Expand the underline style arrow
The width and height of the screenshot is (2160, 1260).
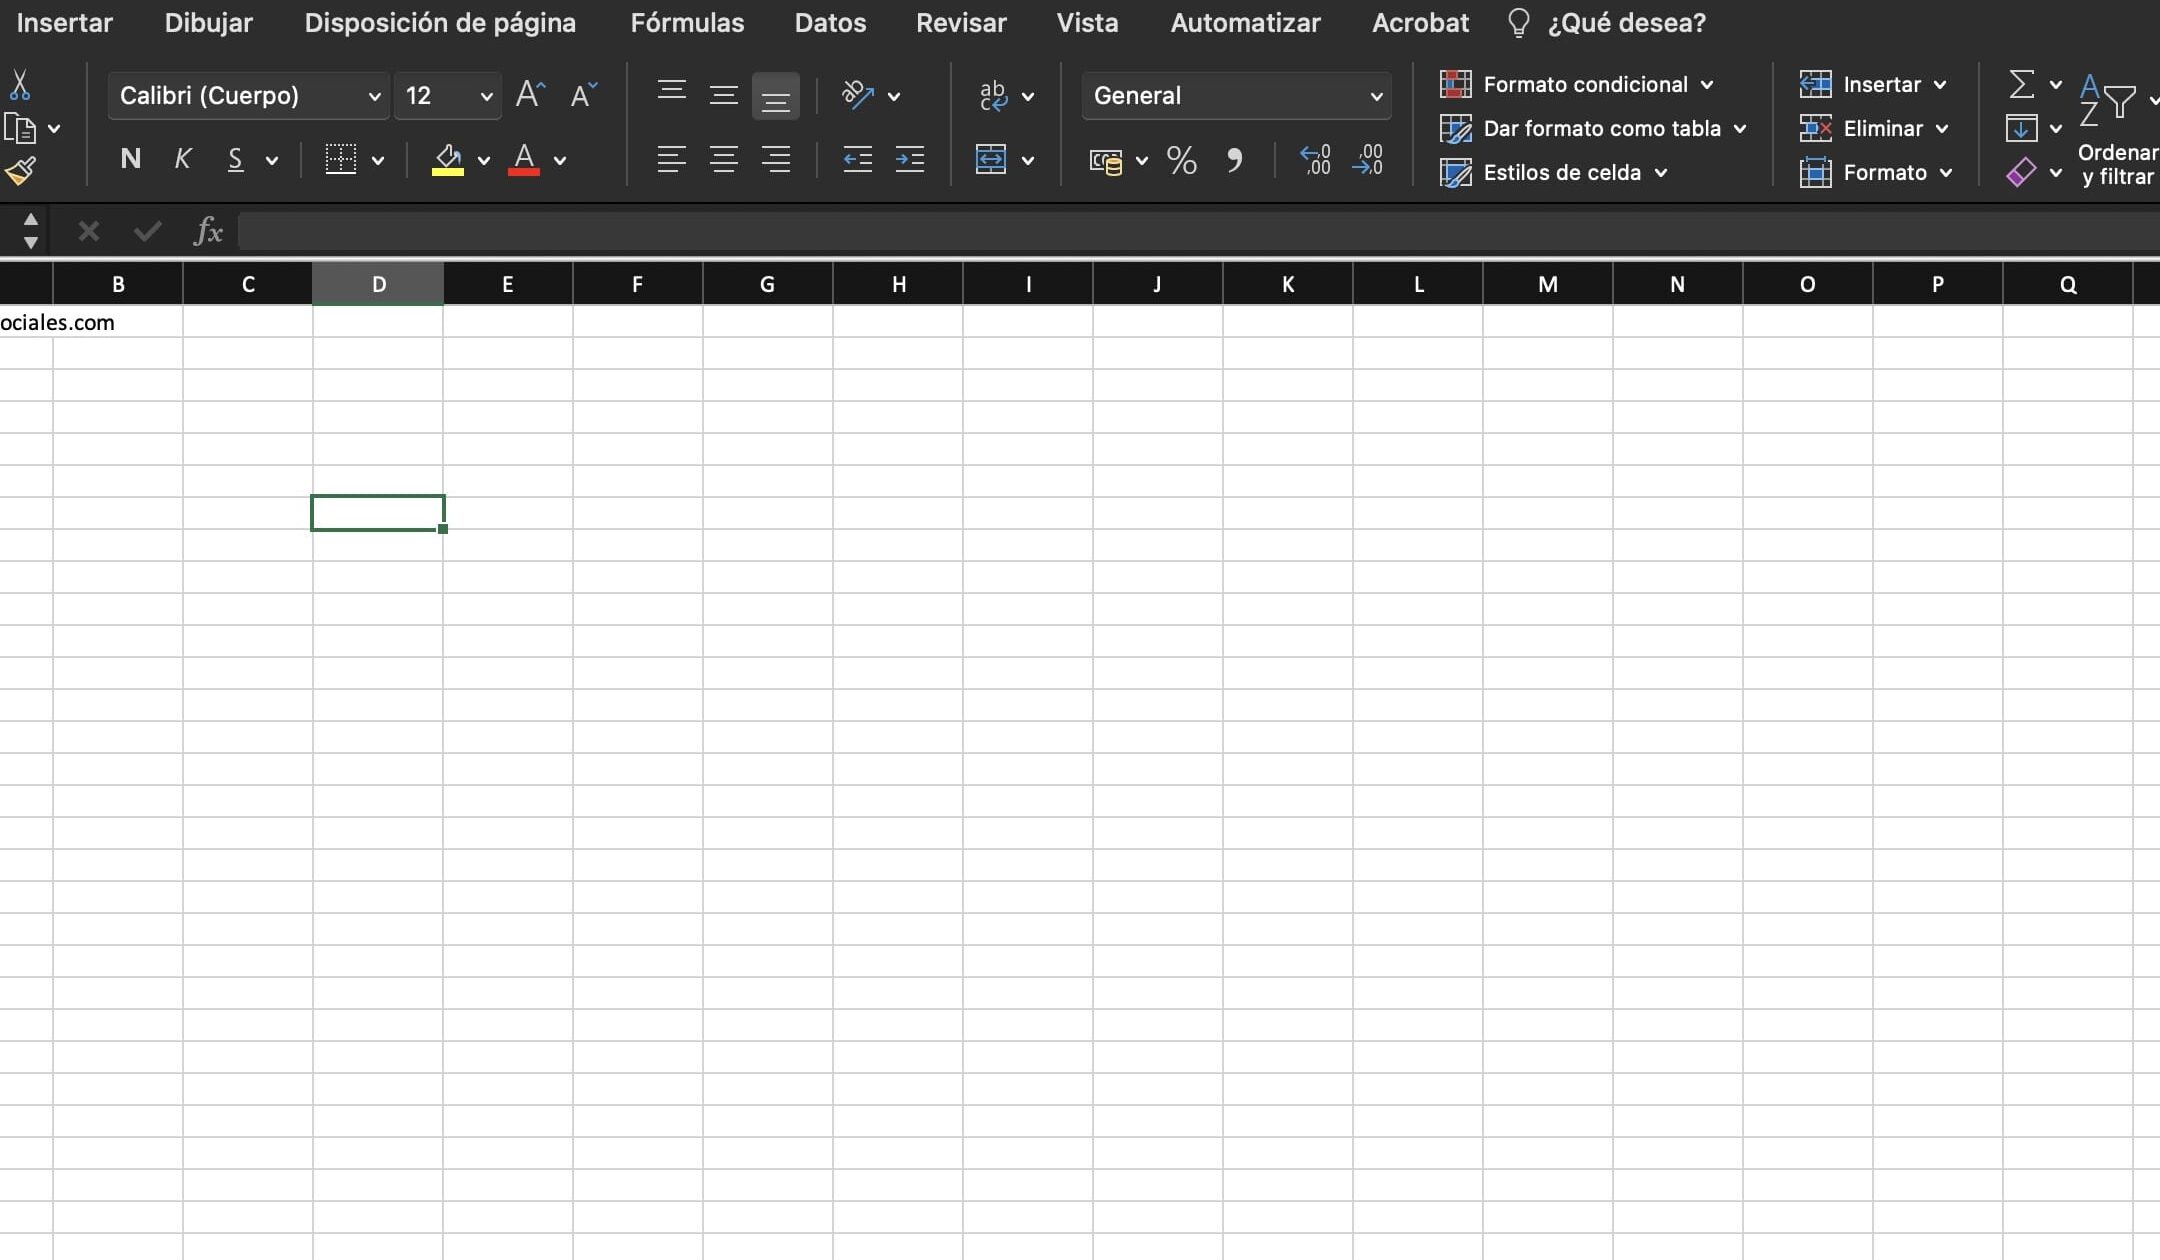[x=272, y=160]
